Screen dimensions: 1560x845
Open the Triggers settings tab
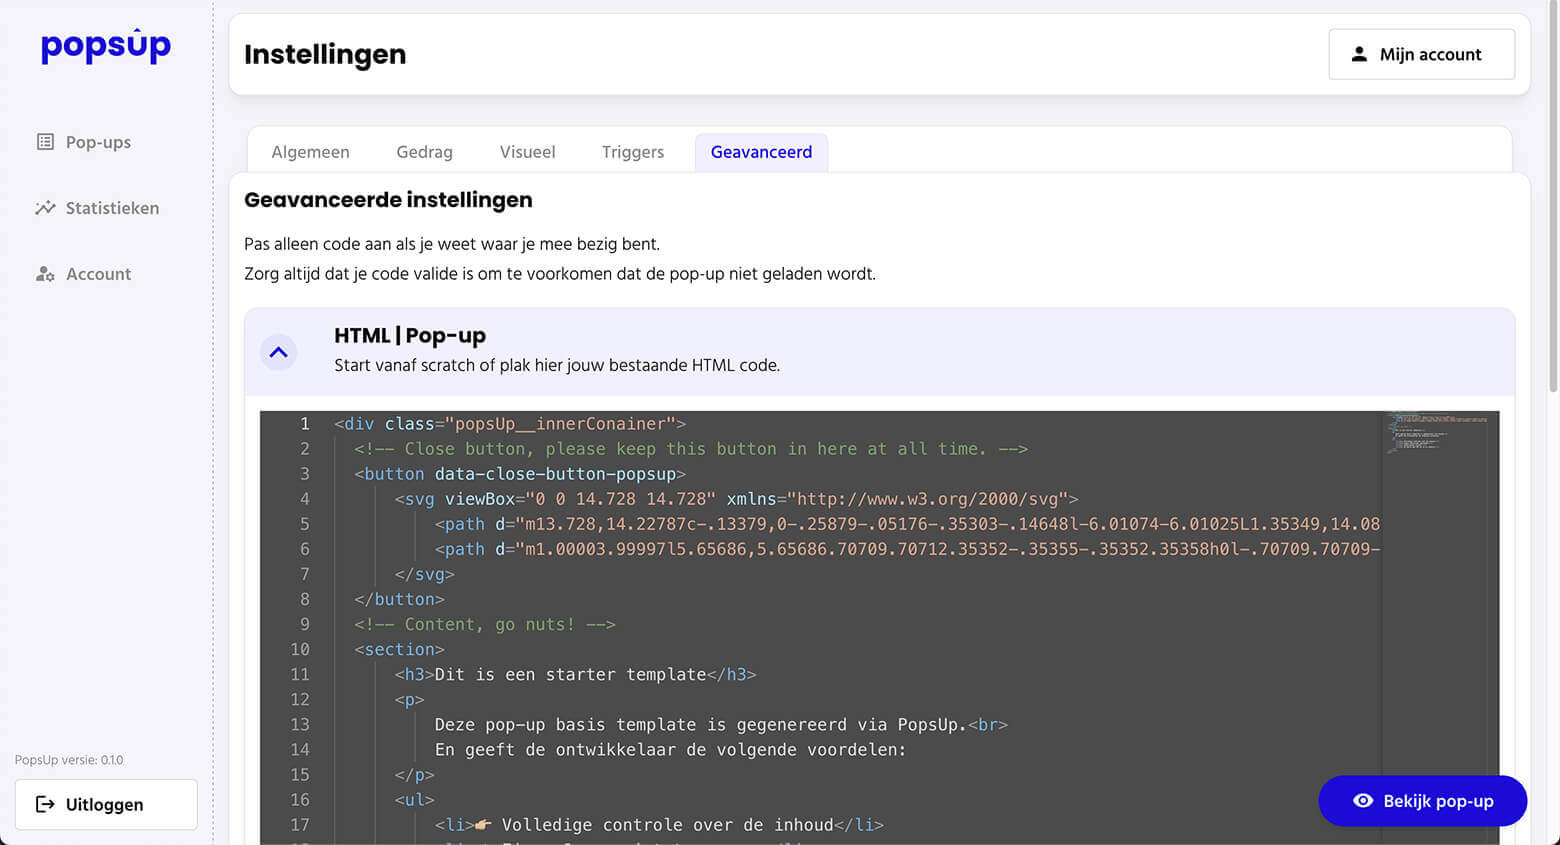(632, 151)
